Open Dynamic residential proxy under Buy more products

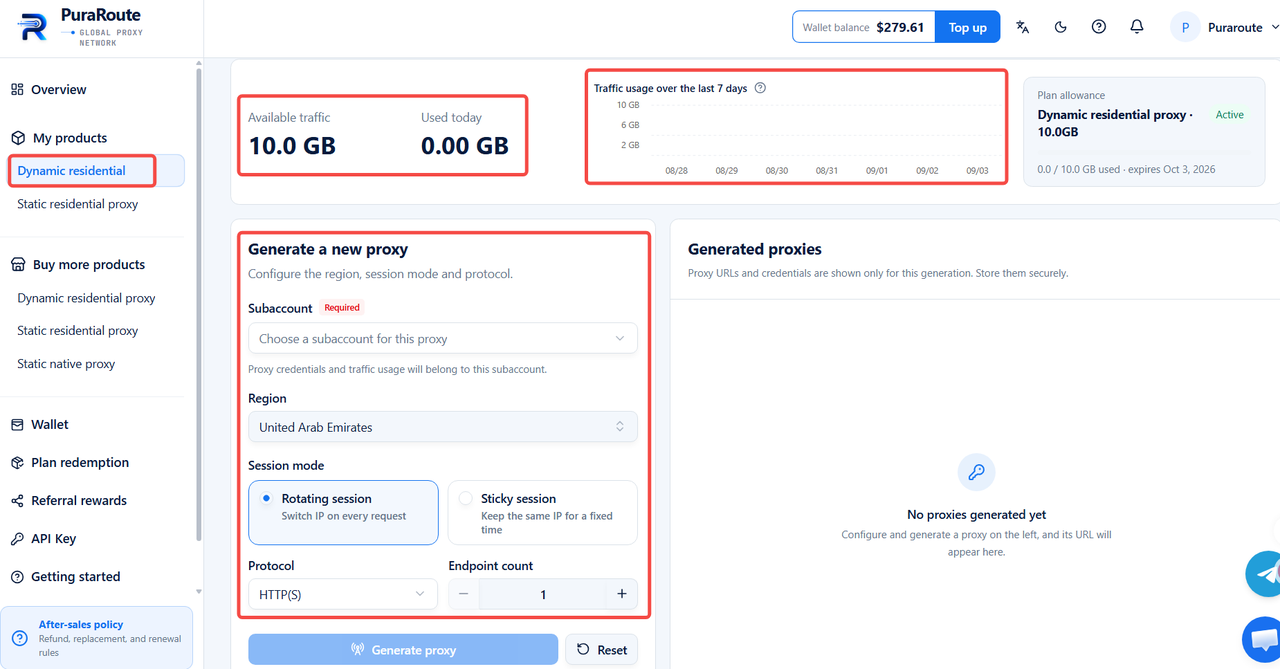[86, 298]
